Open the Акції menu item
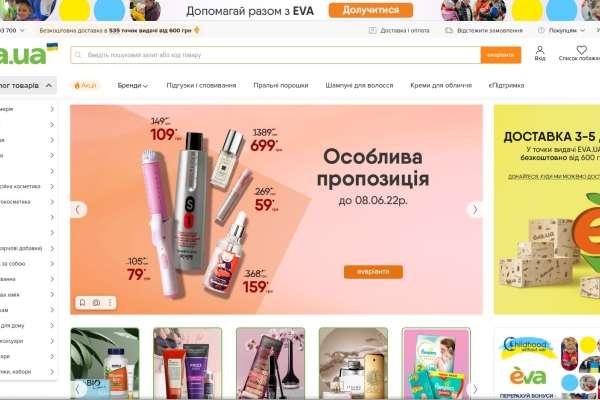 [85, 85]
